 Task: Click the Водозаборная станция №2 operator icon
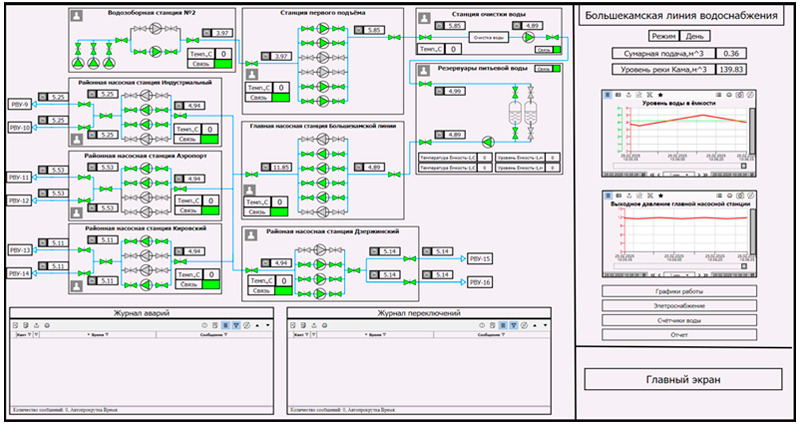click(77, 17)
